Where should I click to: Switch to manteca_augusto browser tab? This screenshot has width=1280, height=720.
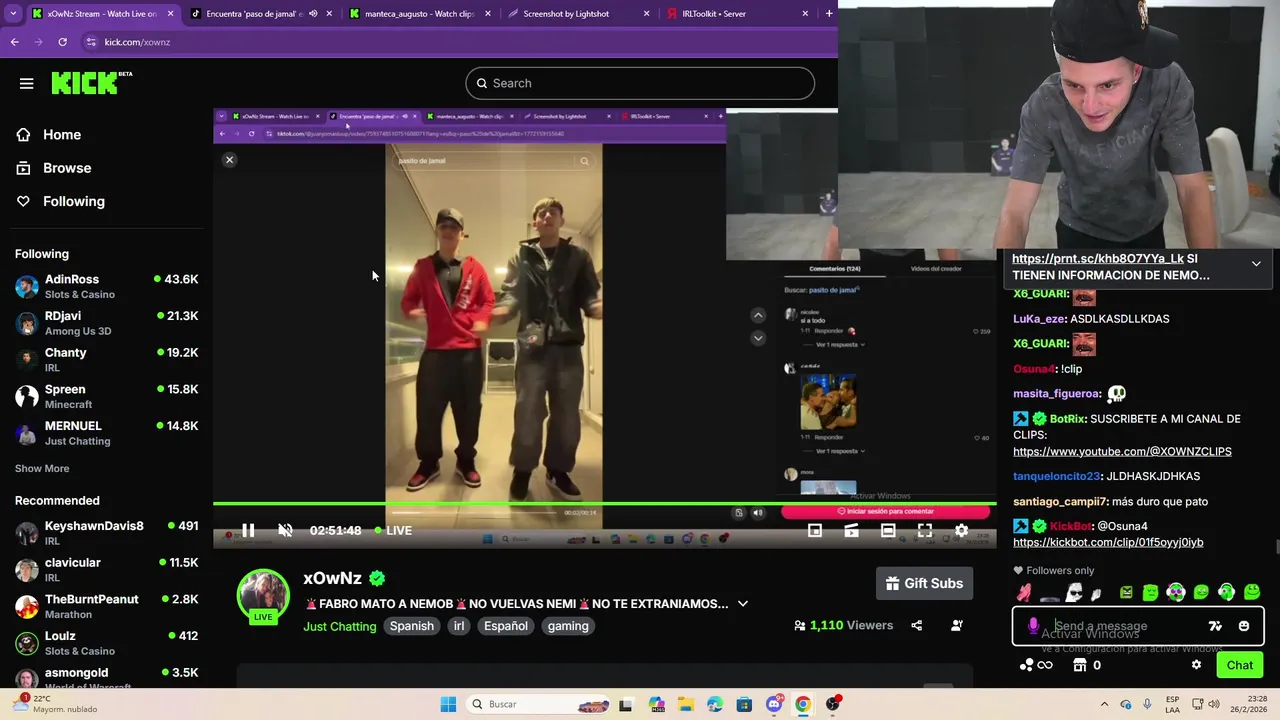(x=420, y=14)
